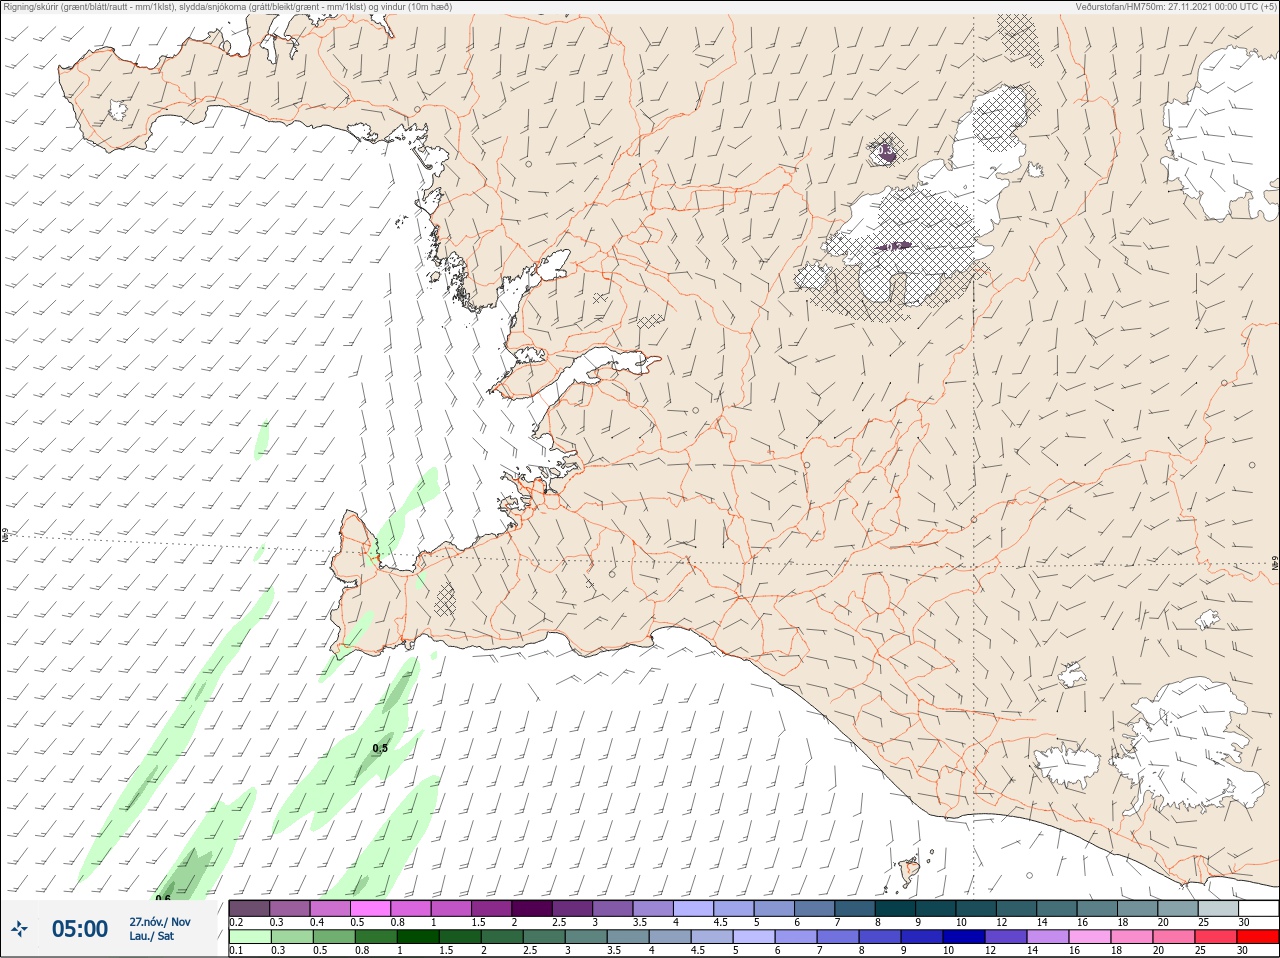Click the date text '27.nóv./ Nov'
This screenshot has width=1280, height=958.
pyautogui.click(x=160, y=922)
